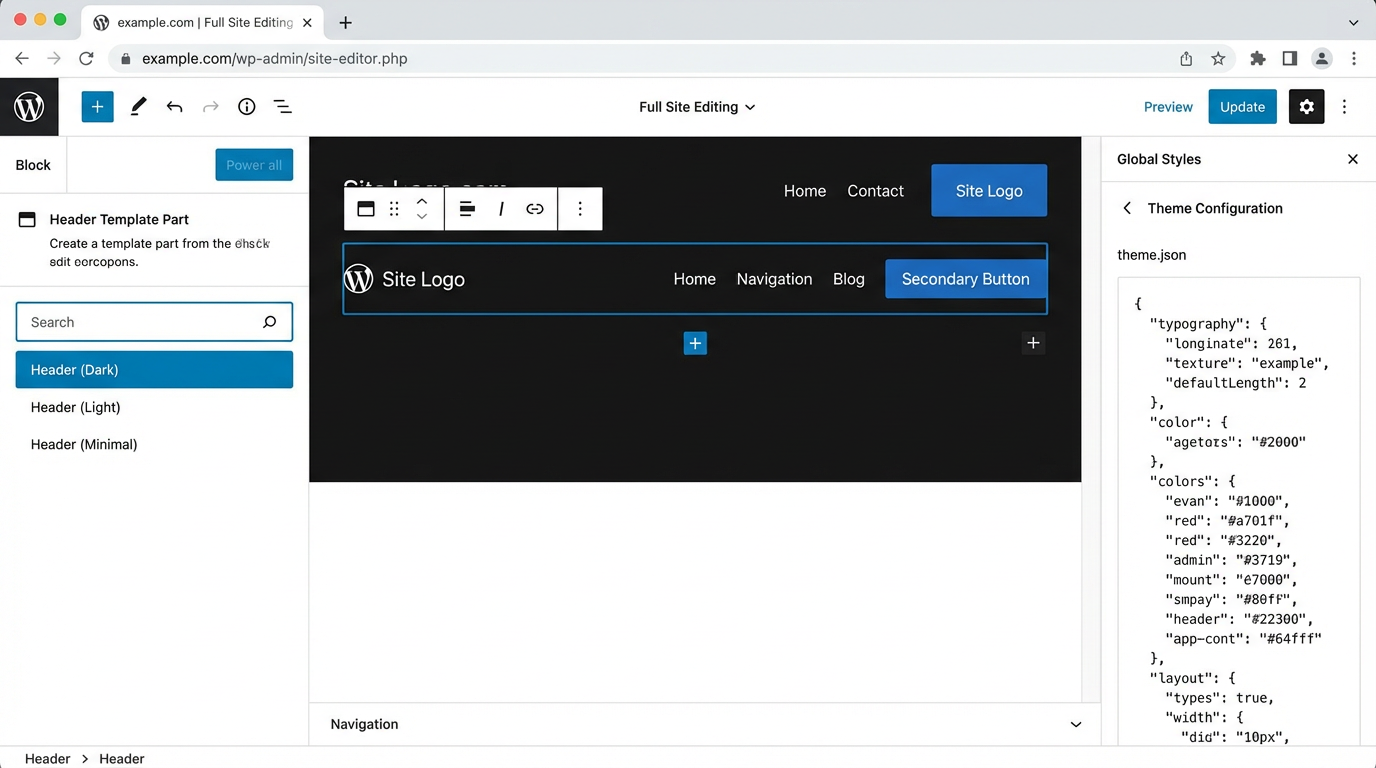
Task: Open the Preview link
Action: tap(1167, 106)
